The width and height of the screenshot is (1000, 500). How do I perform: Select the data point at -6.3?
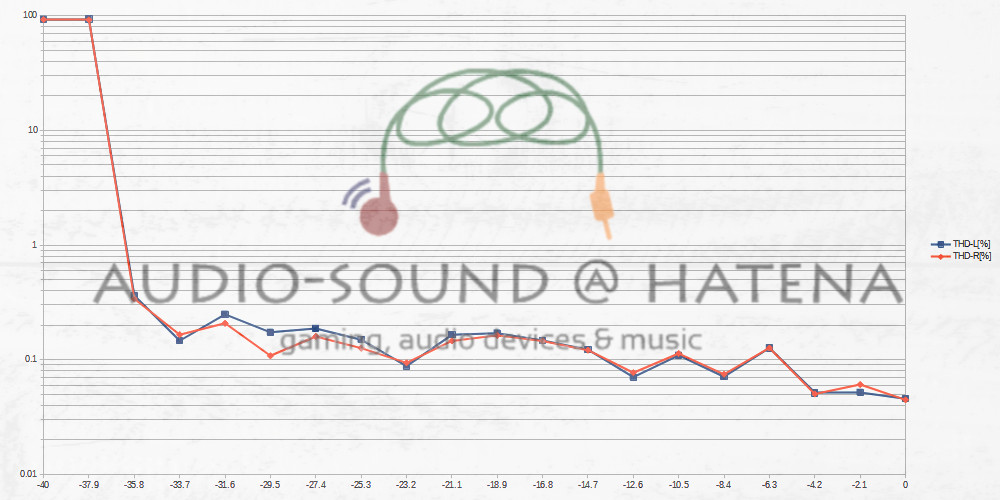(769, 348)
